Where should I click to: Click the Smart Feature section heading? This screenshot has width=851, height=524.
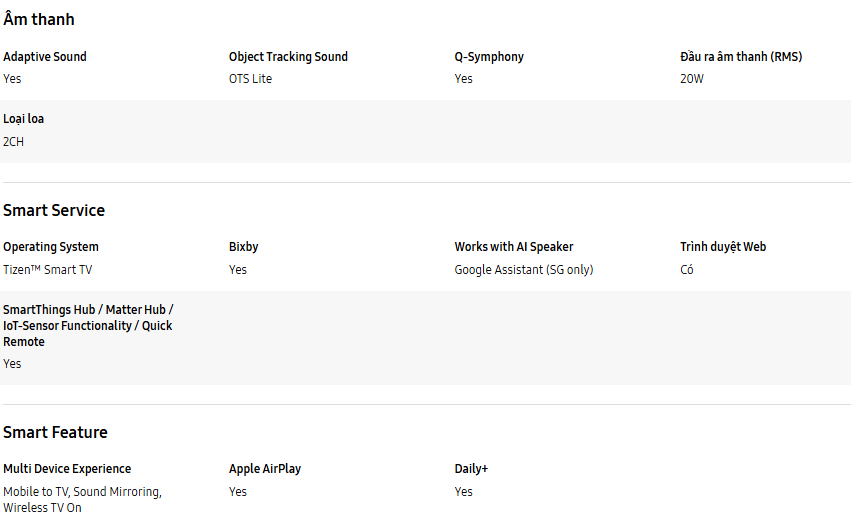pyautogui.click(x=55, y=432)
